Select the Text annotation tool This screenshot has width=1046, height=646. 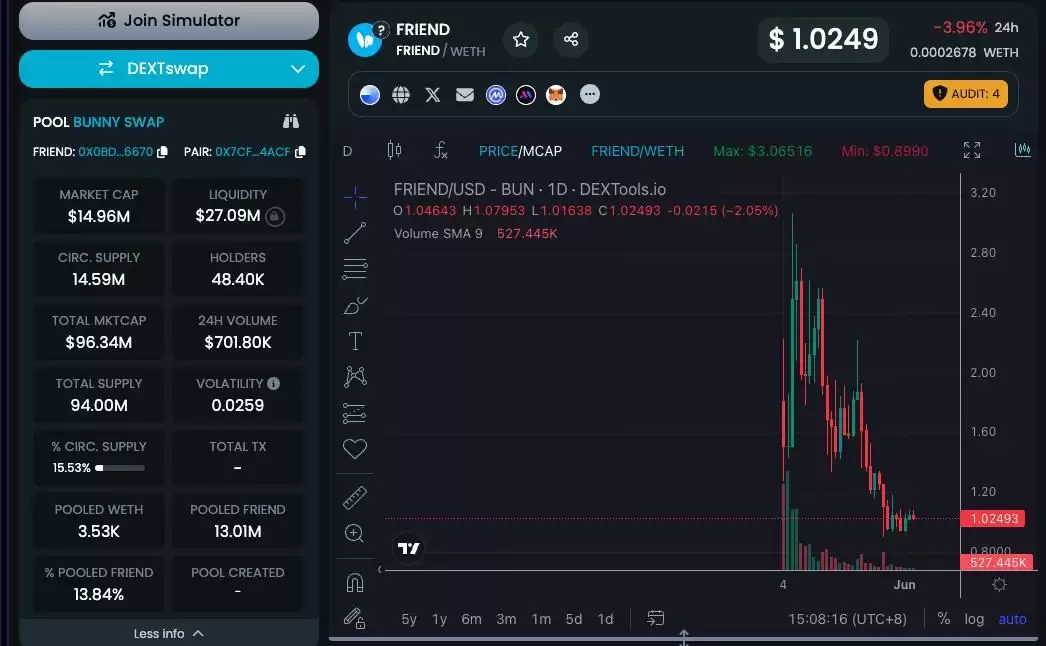(354, 340)
